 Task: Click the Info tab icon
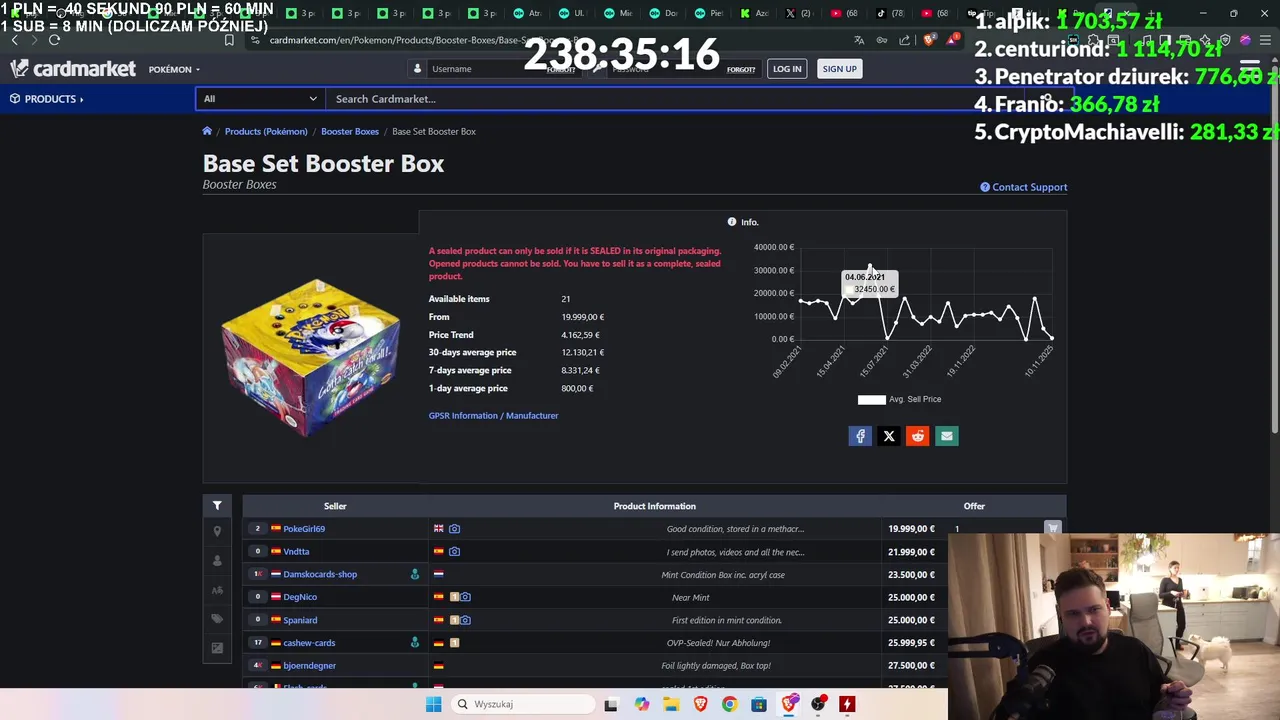[732, 222]
